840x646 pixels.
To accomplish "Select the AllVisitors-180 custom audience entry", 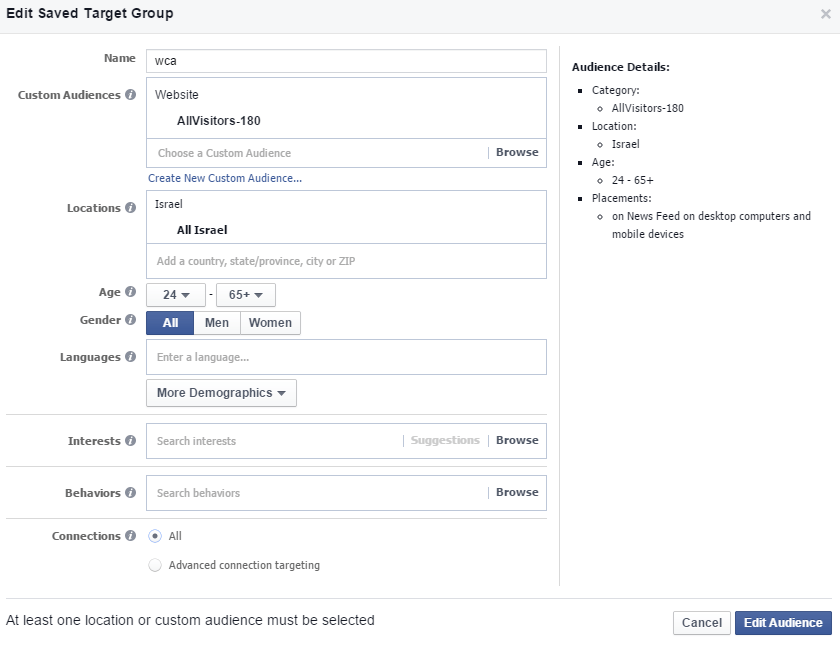I will click(219, 121).
